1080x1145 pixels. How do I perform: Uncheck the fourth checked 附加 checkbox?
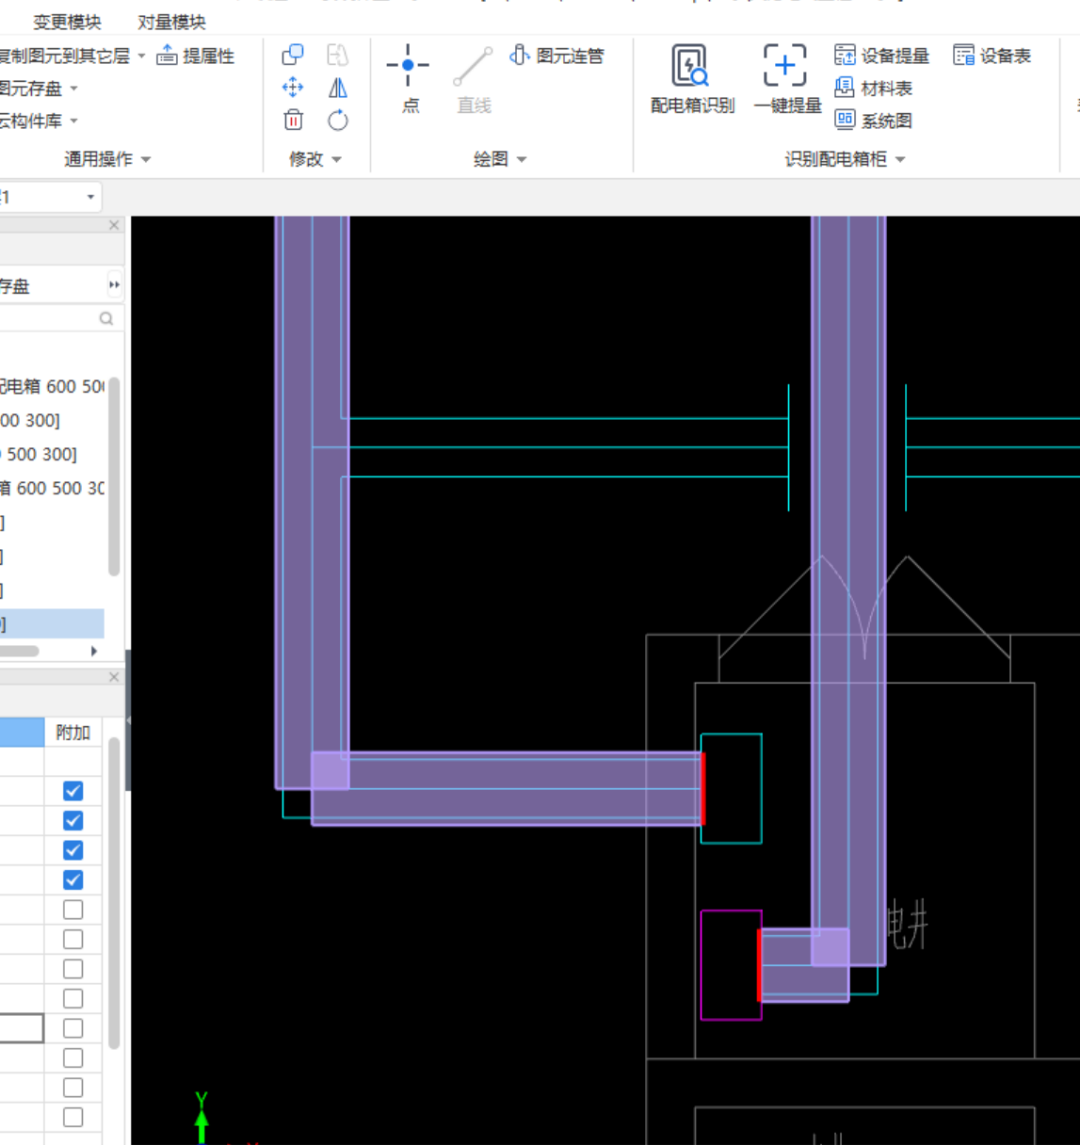(73, 880)
